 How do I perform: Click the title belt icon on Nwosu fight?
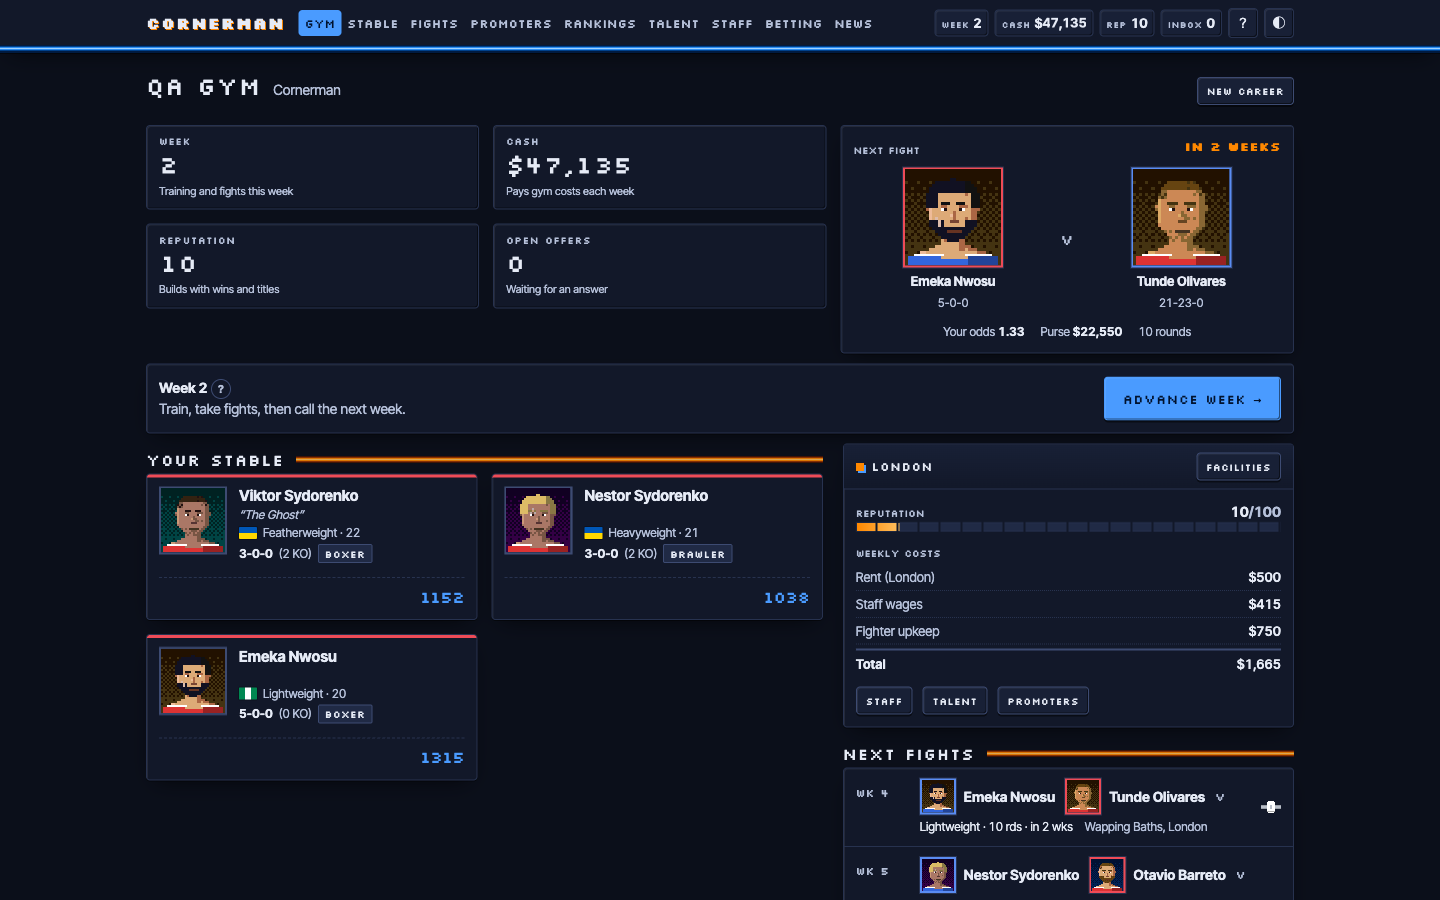point(1270,807)
